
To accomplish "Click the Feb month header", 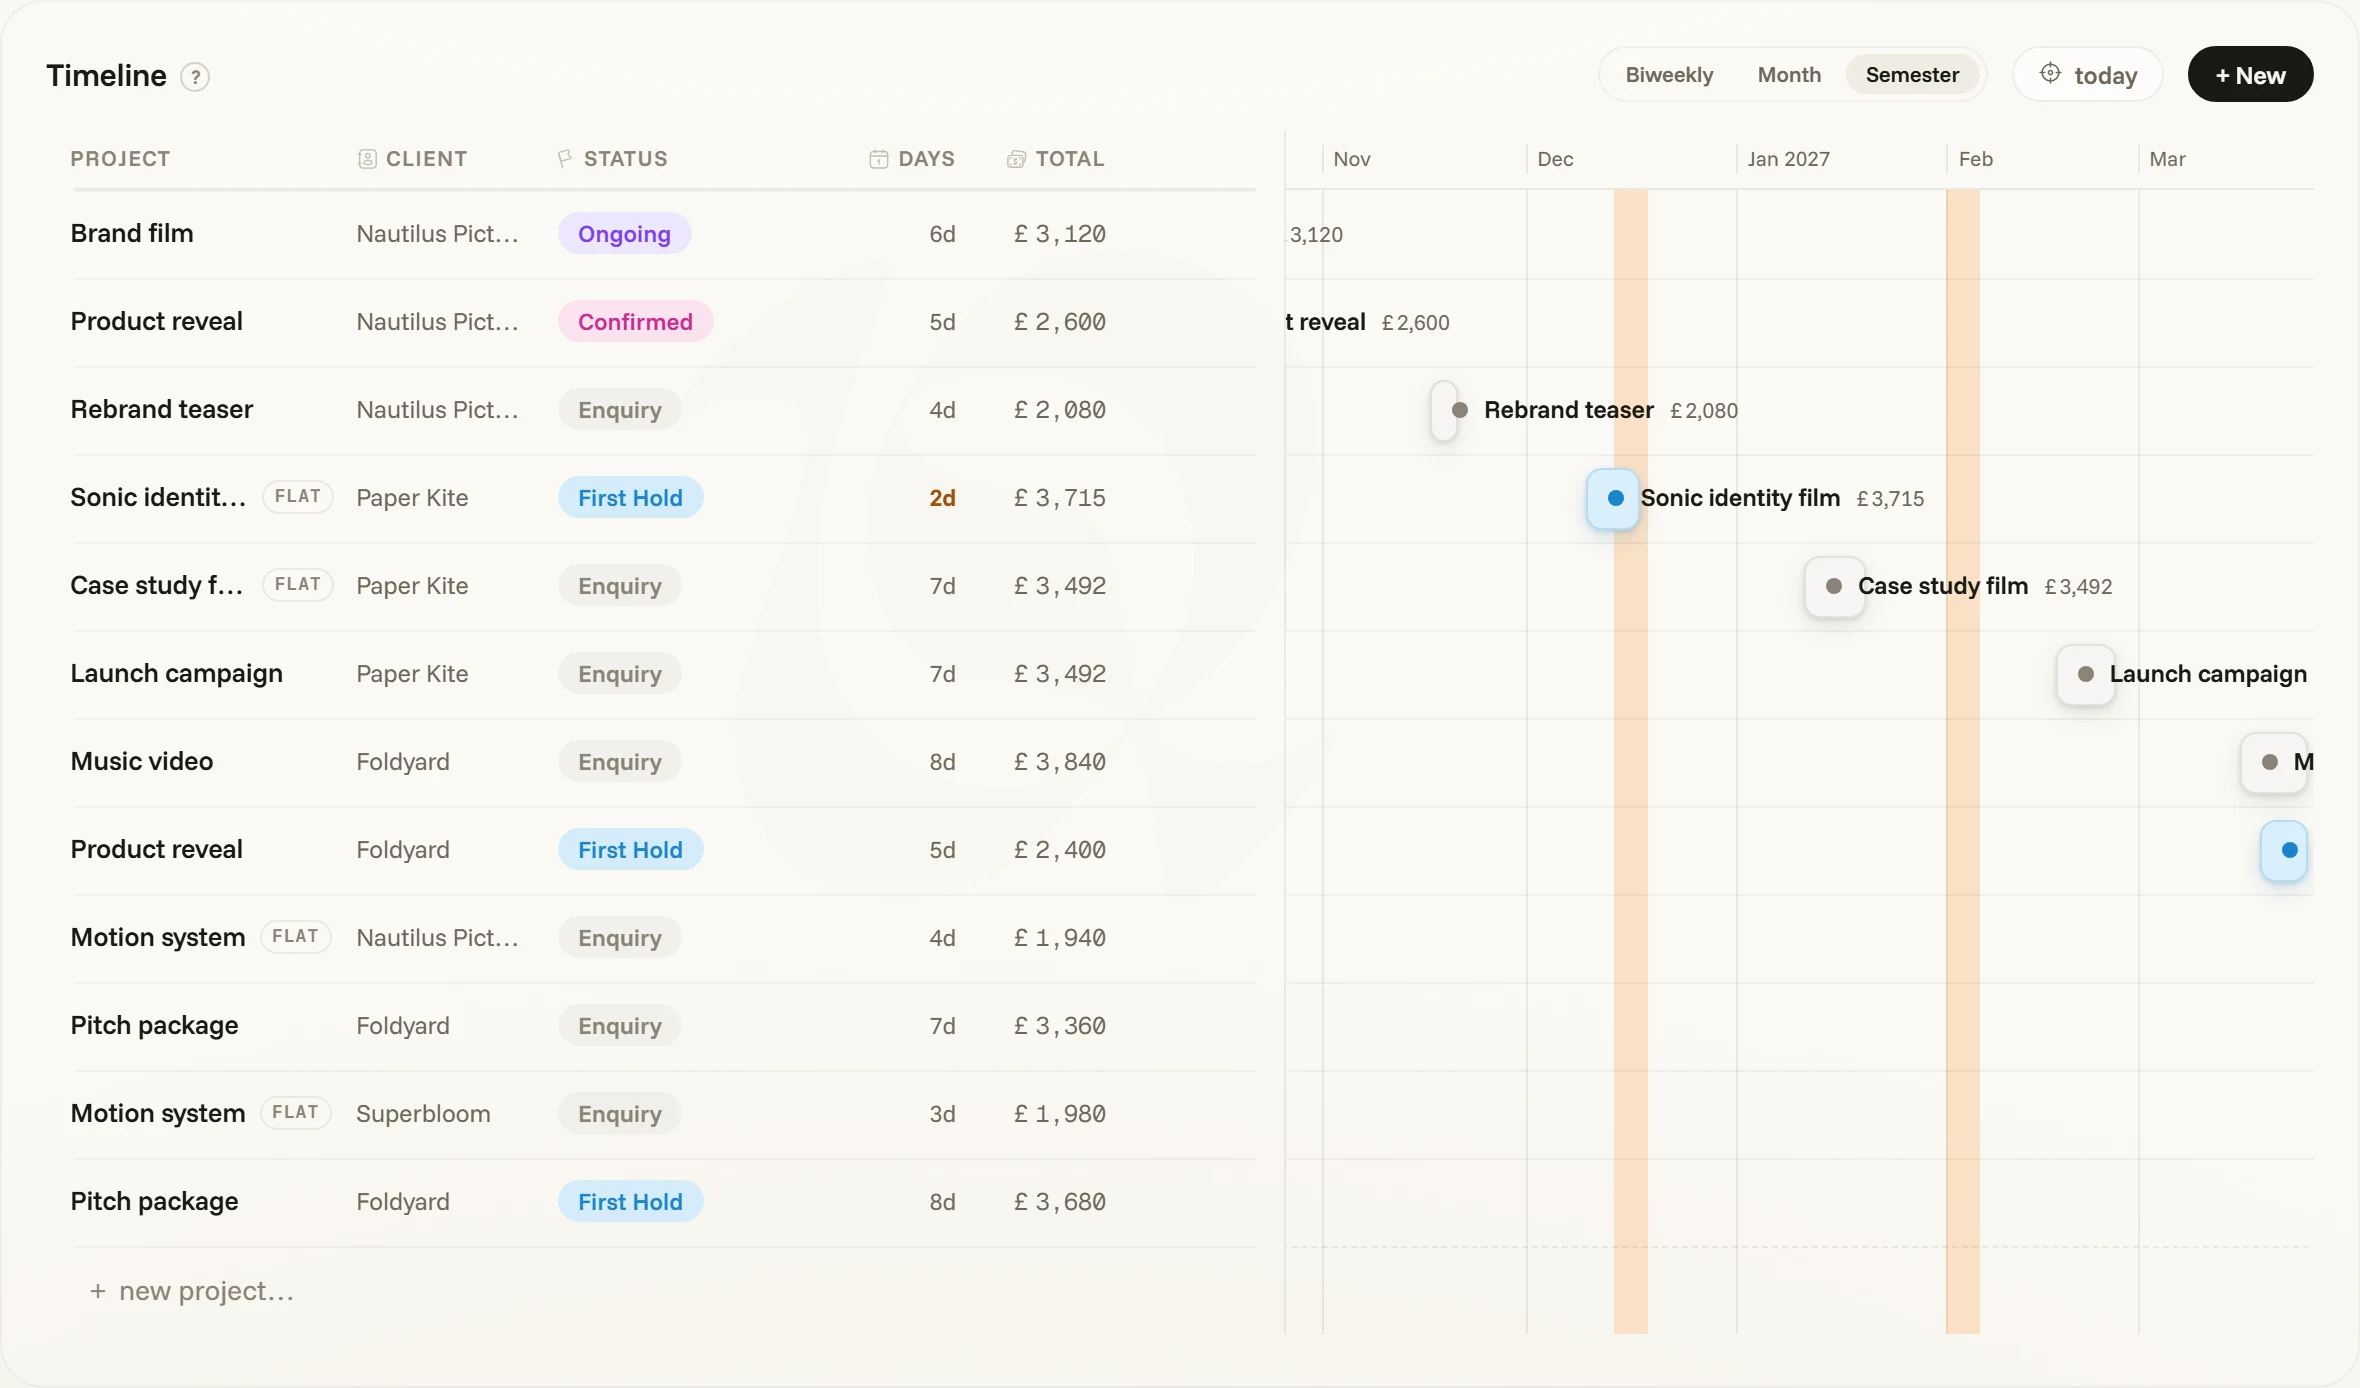I will [x=1975, y=159].
